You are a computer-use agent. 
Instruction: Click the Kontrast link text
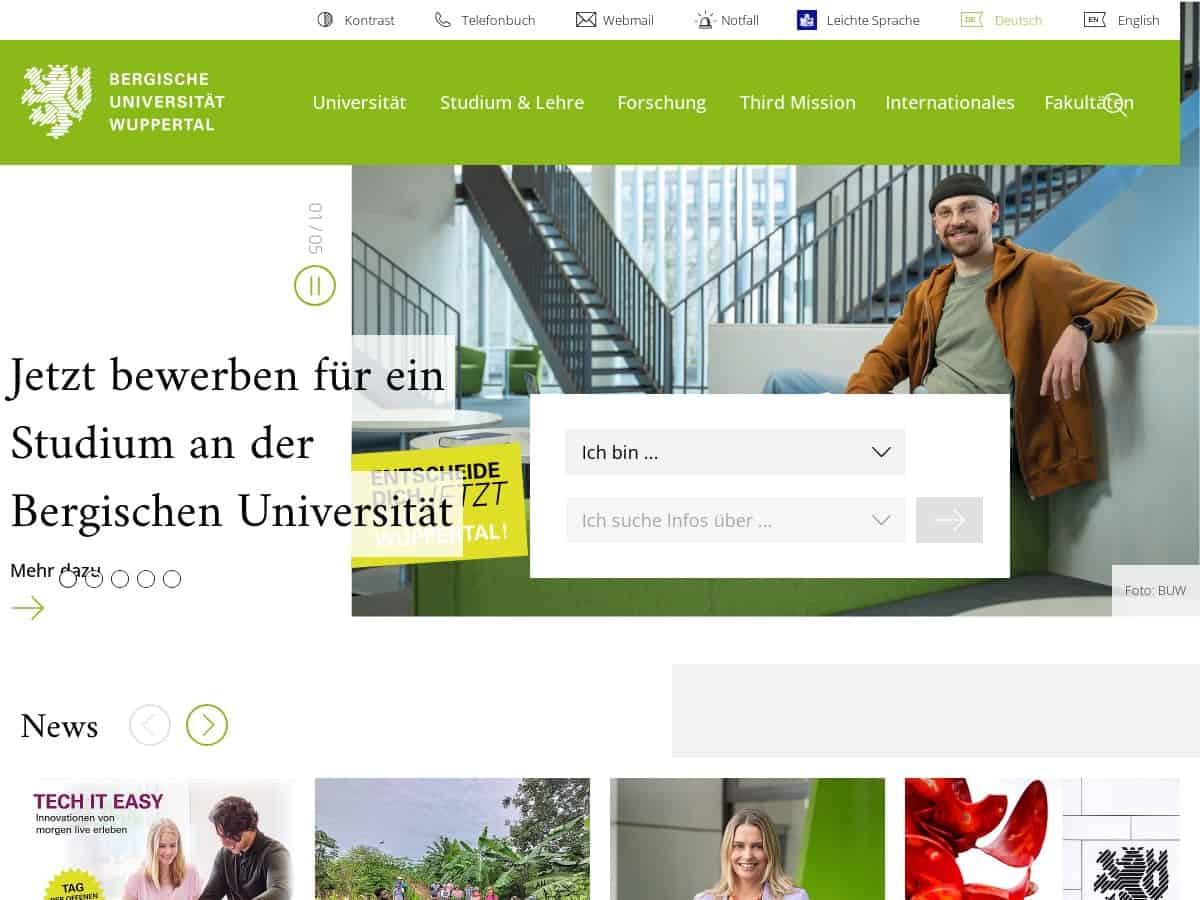369,20
